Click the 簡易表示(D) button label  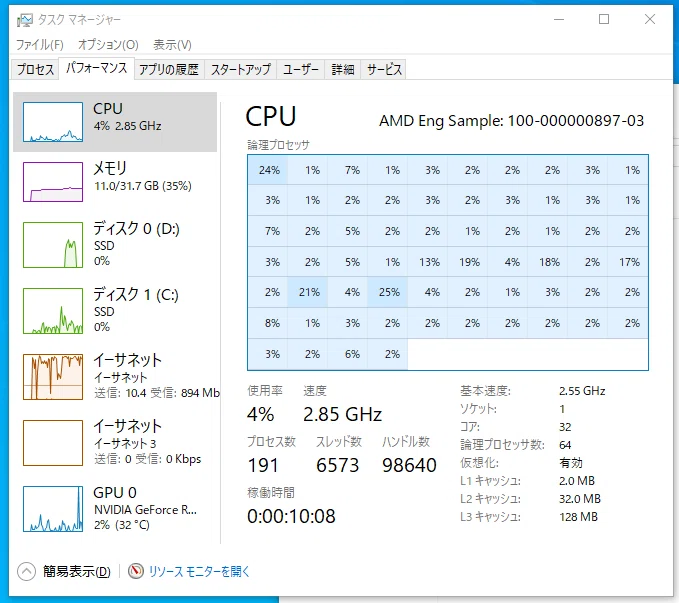point(77,571)
